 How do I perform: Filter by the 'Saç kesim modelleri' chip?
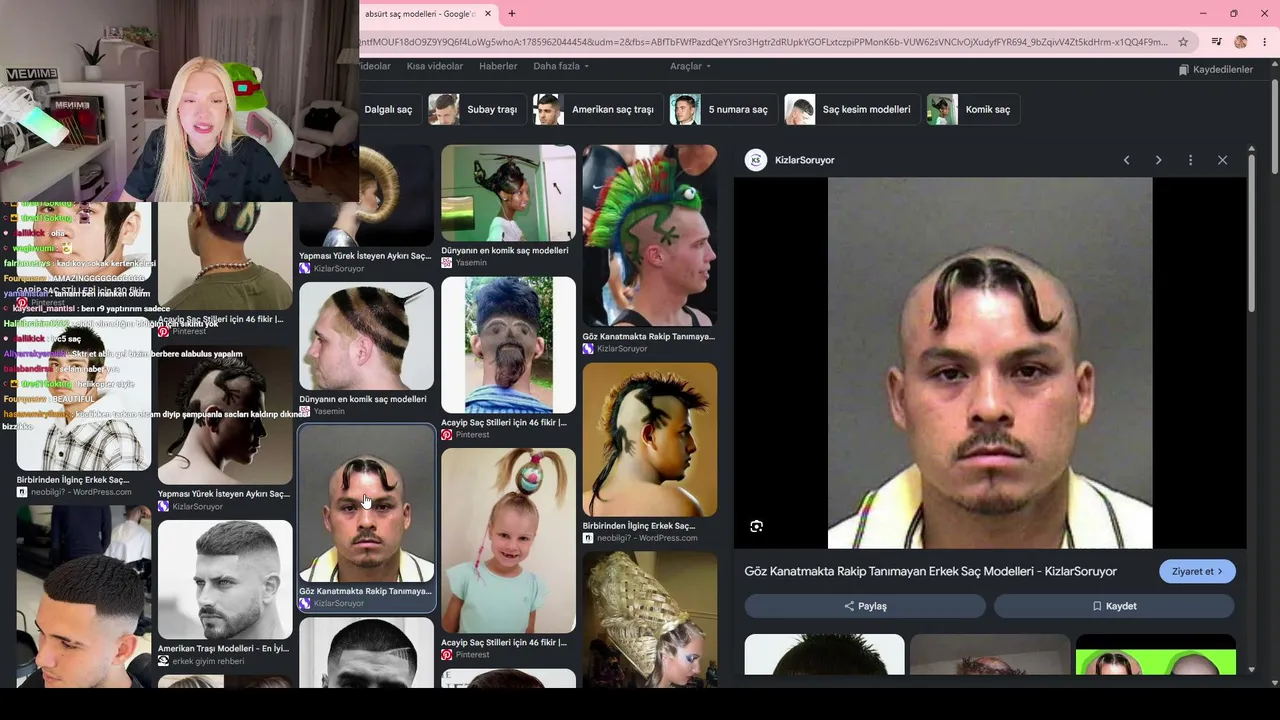852,109
